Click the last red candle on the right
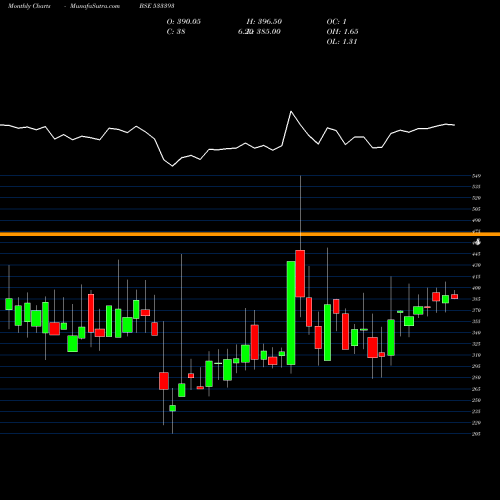This screenshot has width=500, height=500. 454,296
